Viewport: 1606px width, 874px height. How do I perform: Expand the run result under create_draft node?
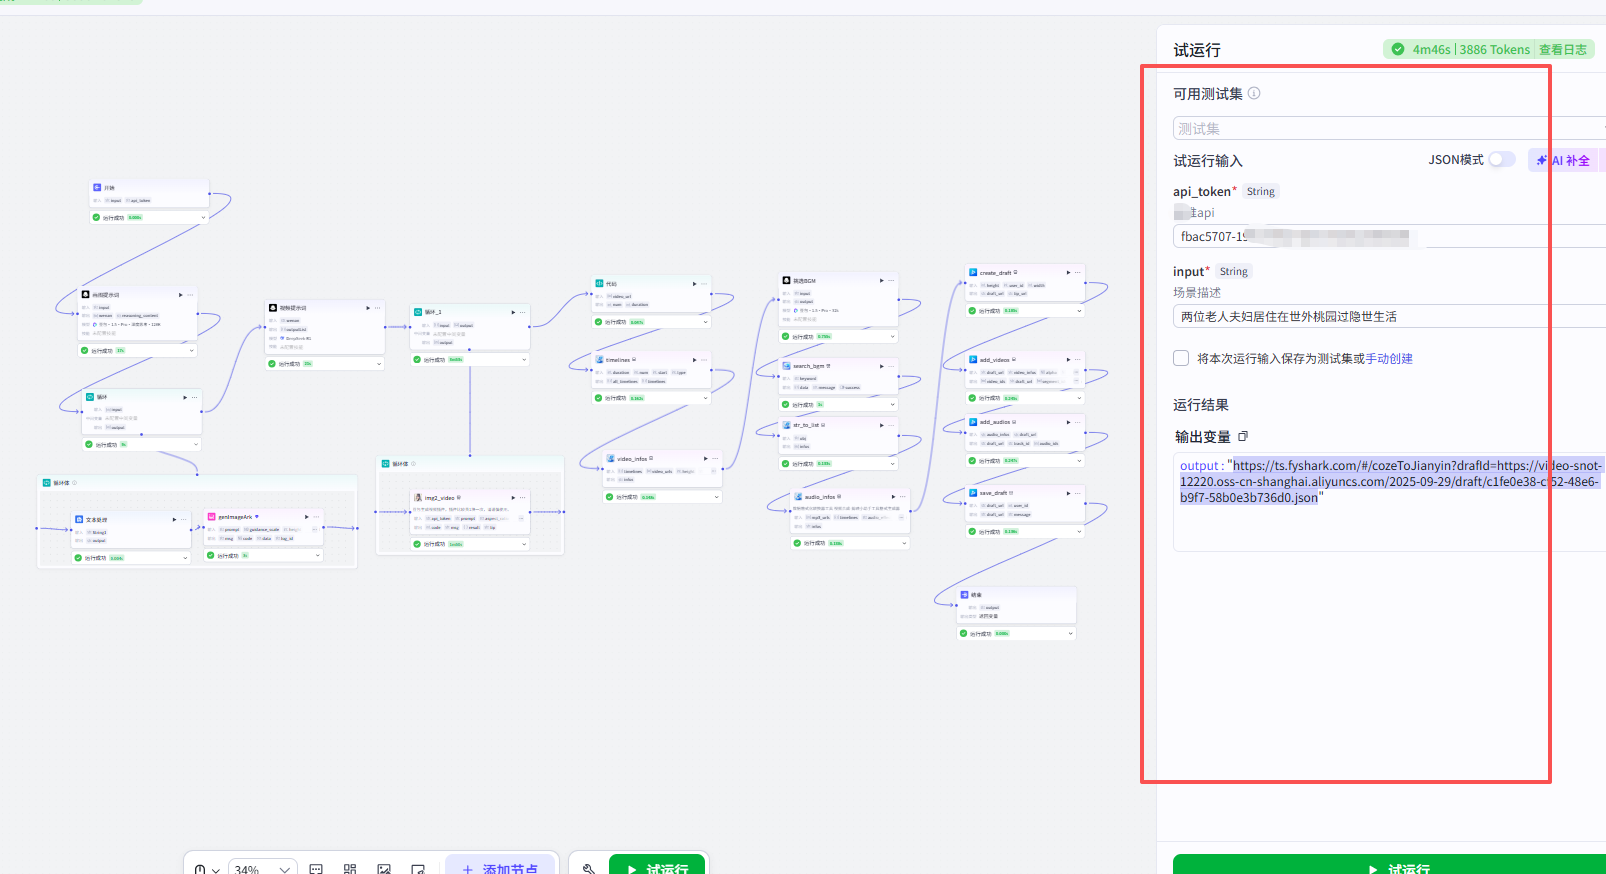click(x=1079, y=311)
